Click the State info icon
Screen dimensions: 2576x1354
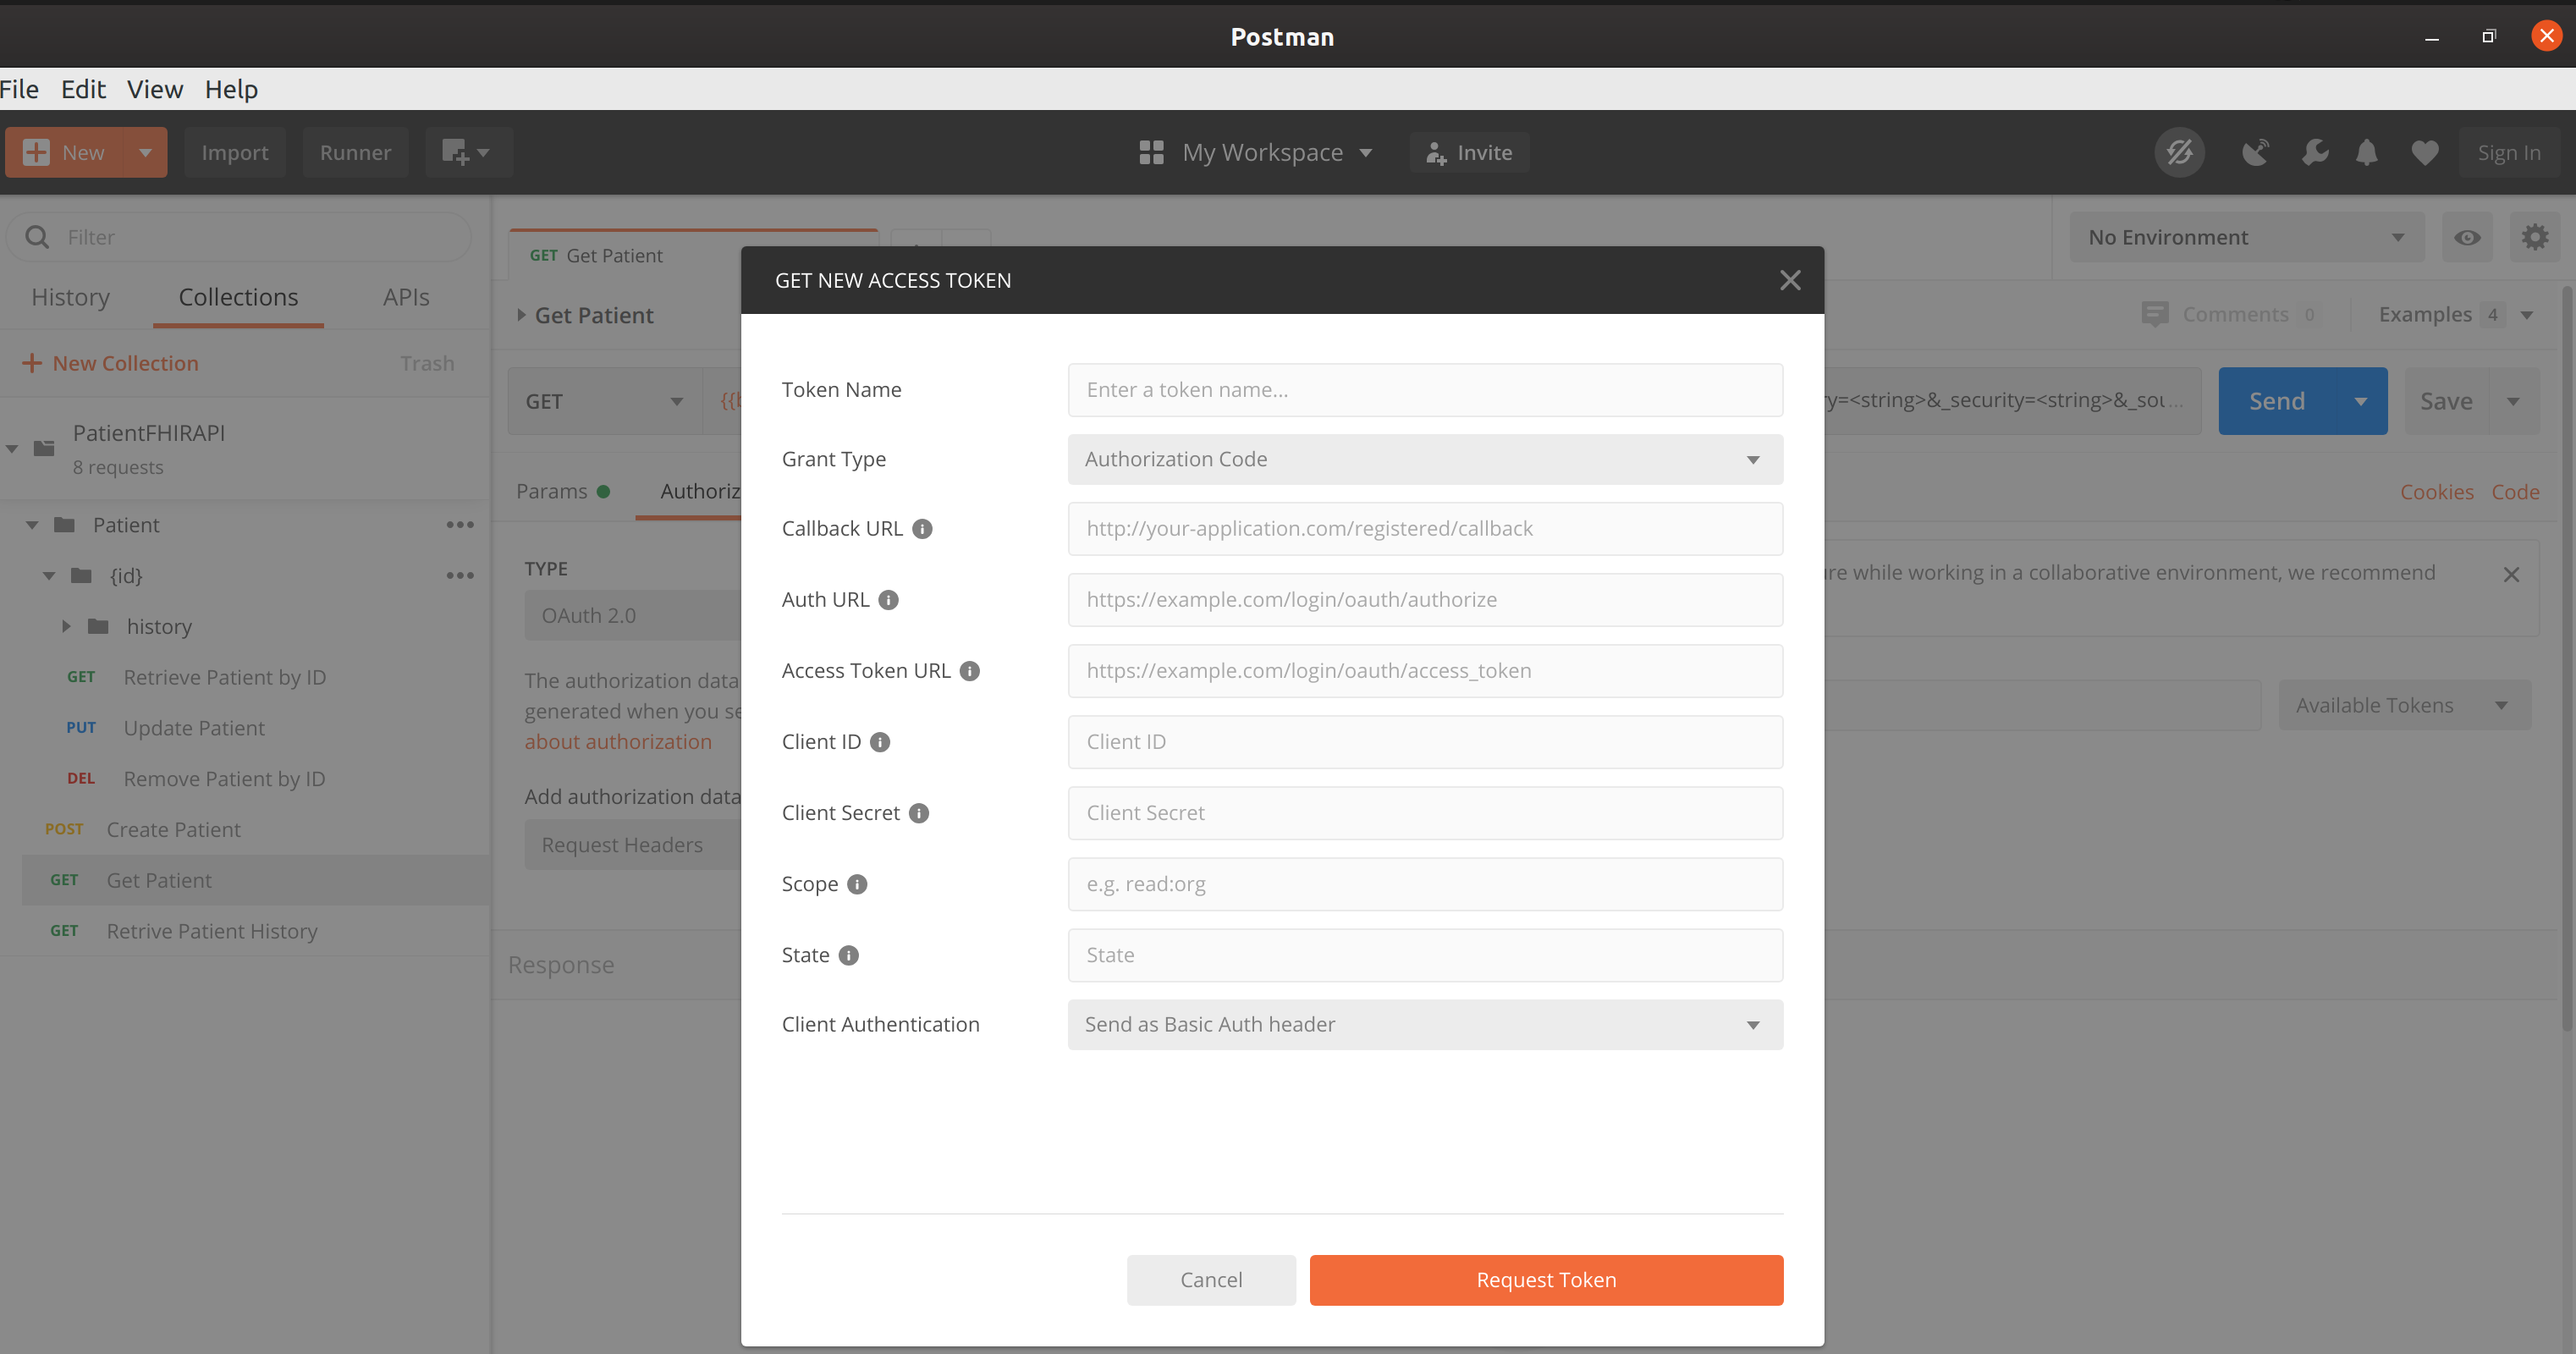pos(848,955)
